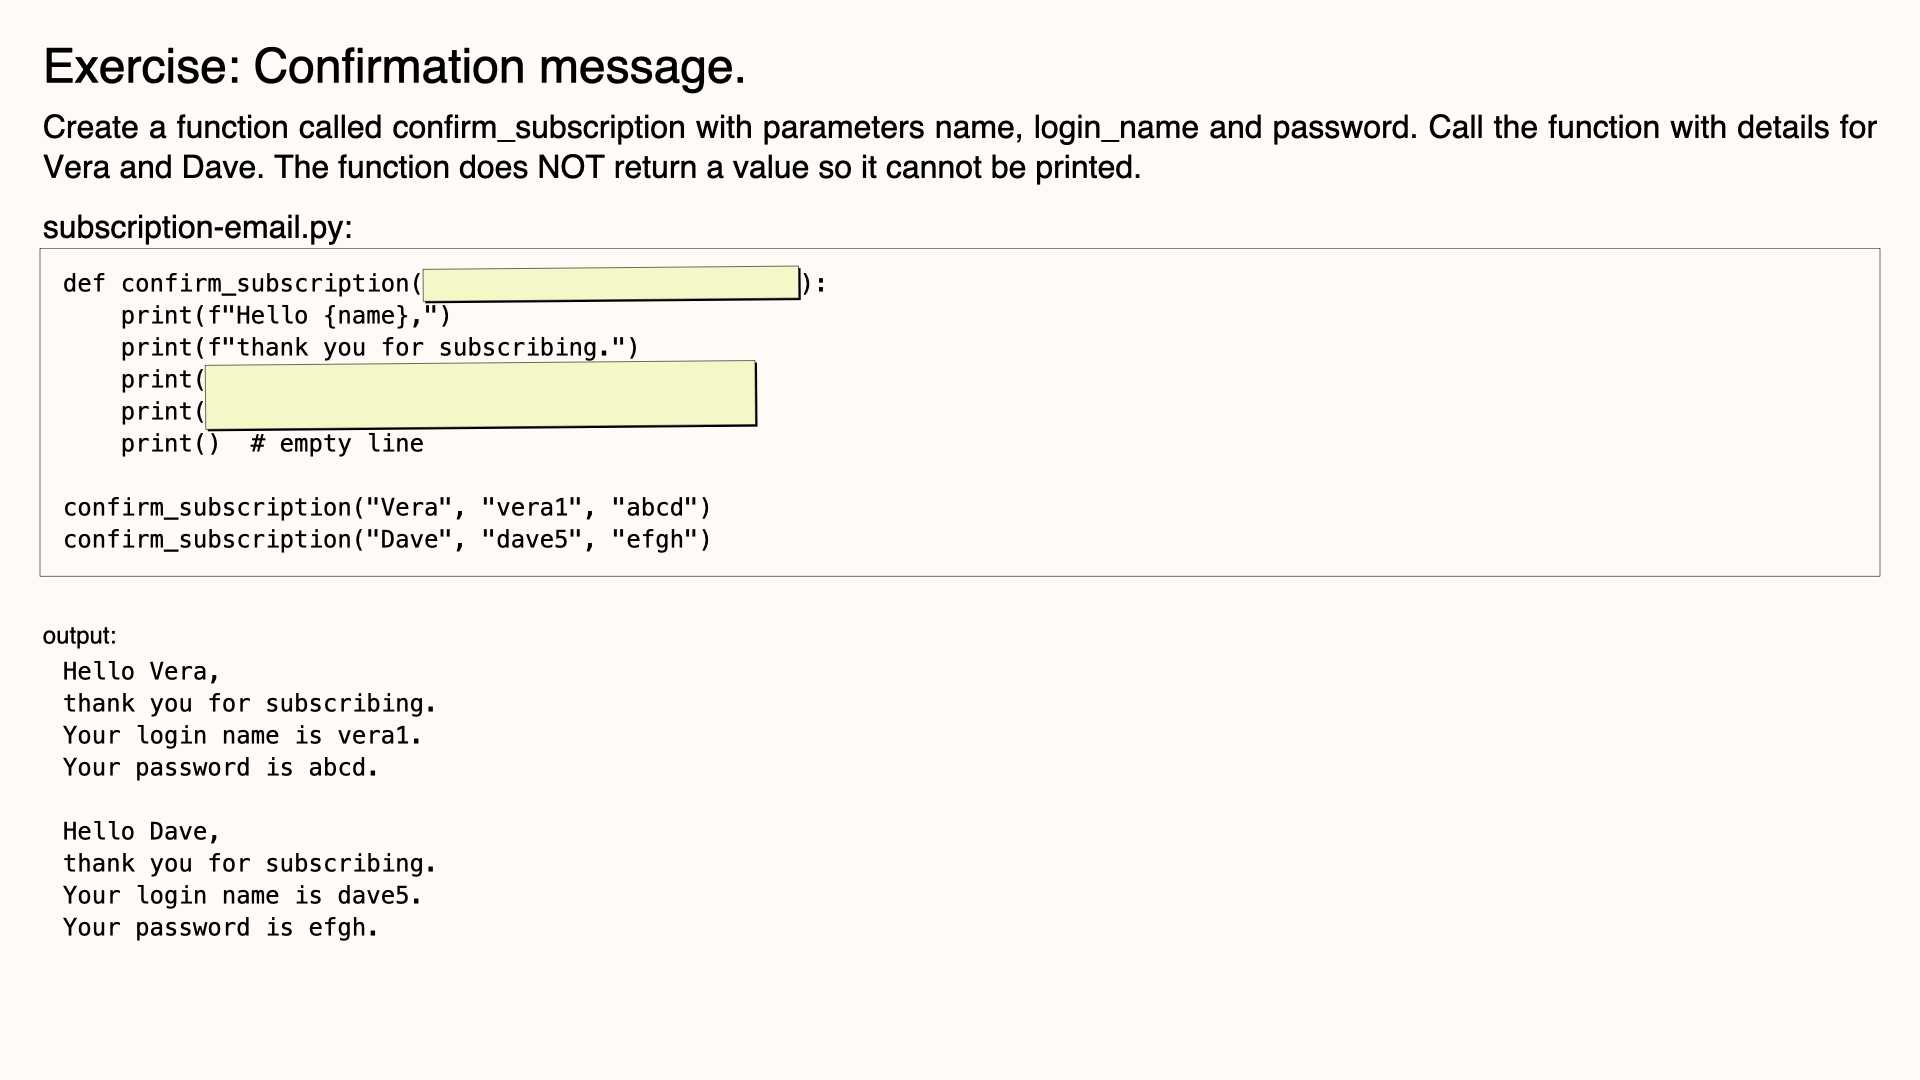Image resolution: width=1920 pixels, height=1080 pixels.
Task: Click the large yellow blank covering print lines
Action: point(481,395)
